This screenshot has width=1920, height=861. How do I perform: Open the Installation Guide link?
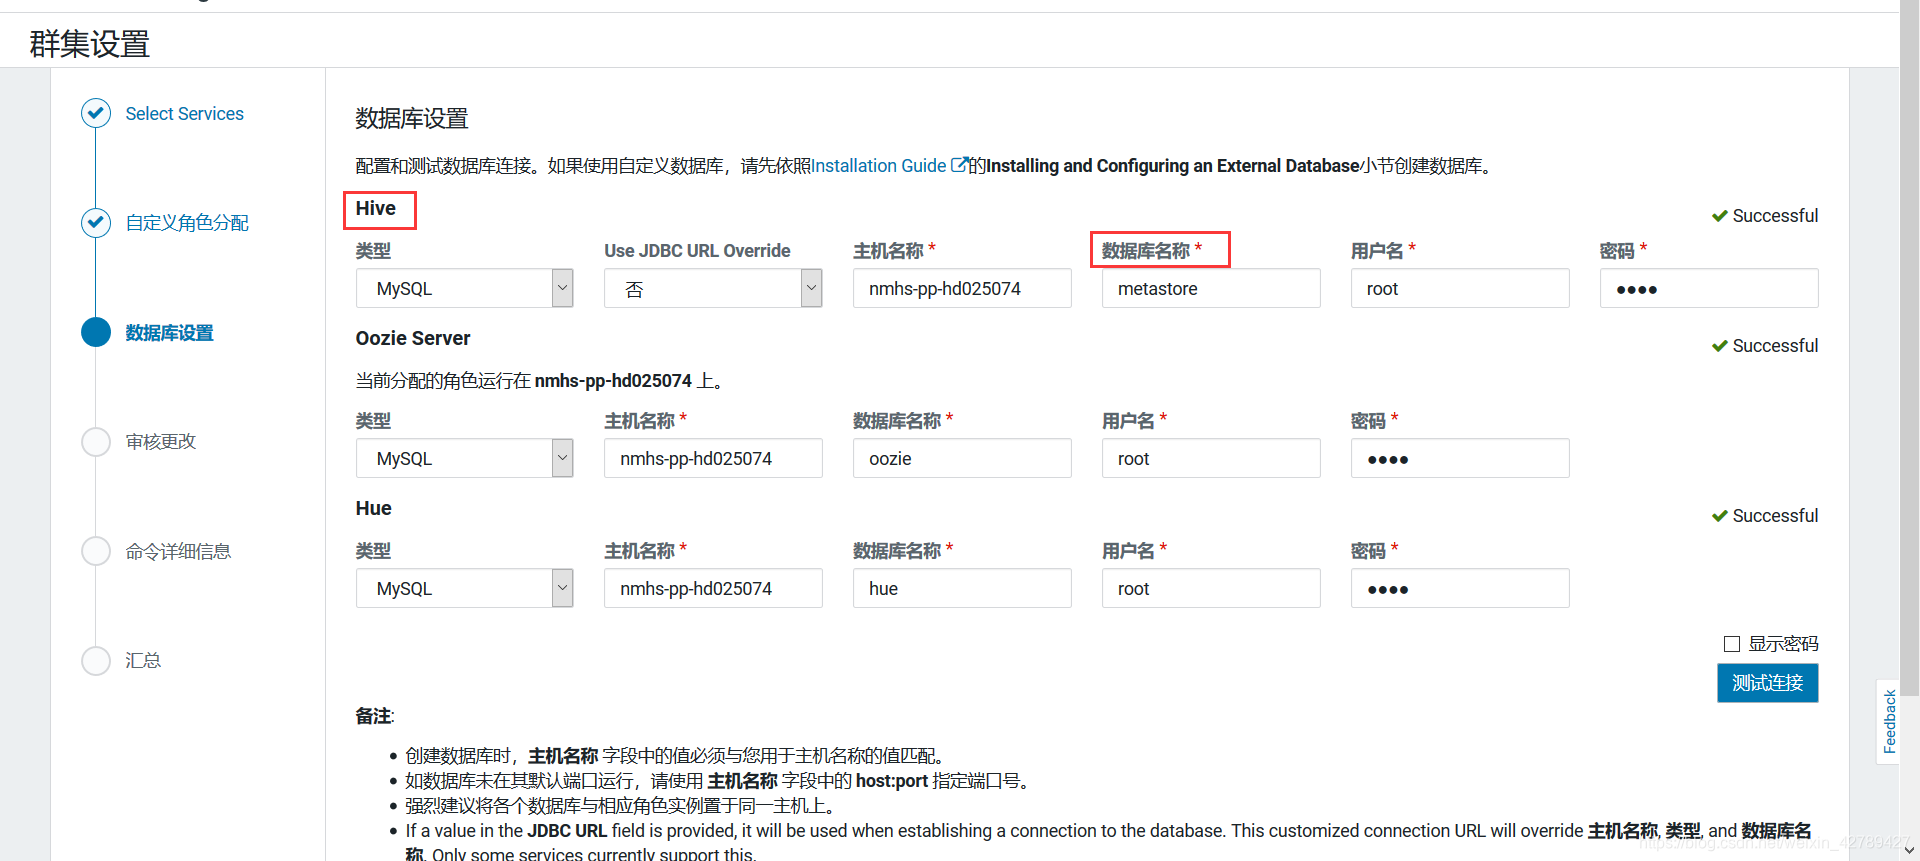point(879,166)
